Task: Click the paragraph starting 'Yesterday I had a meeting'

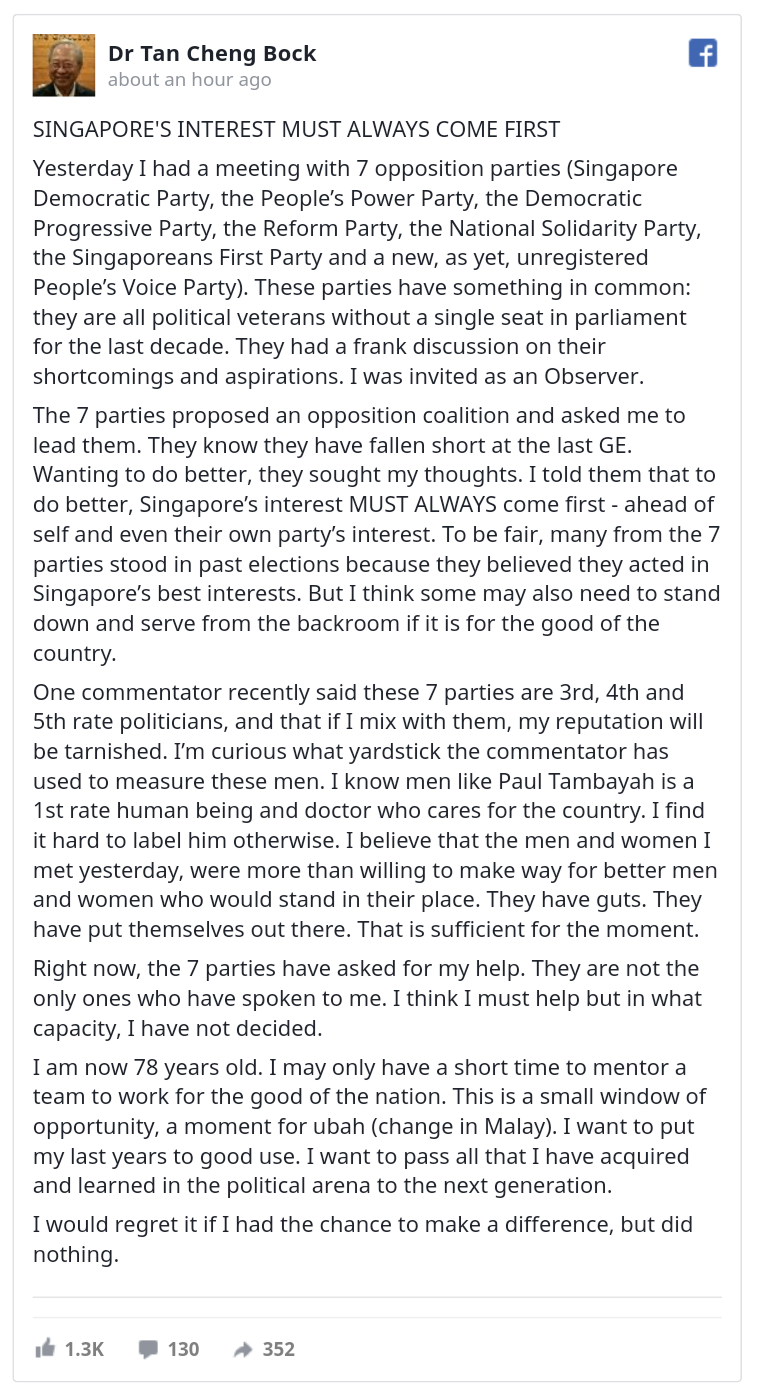Action: (x=377, y=273)
